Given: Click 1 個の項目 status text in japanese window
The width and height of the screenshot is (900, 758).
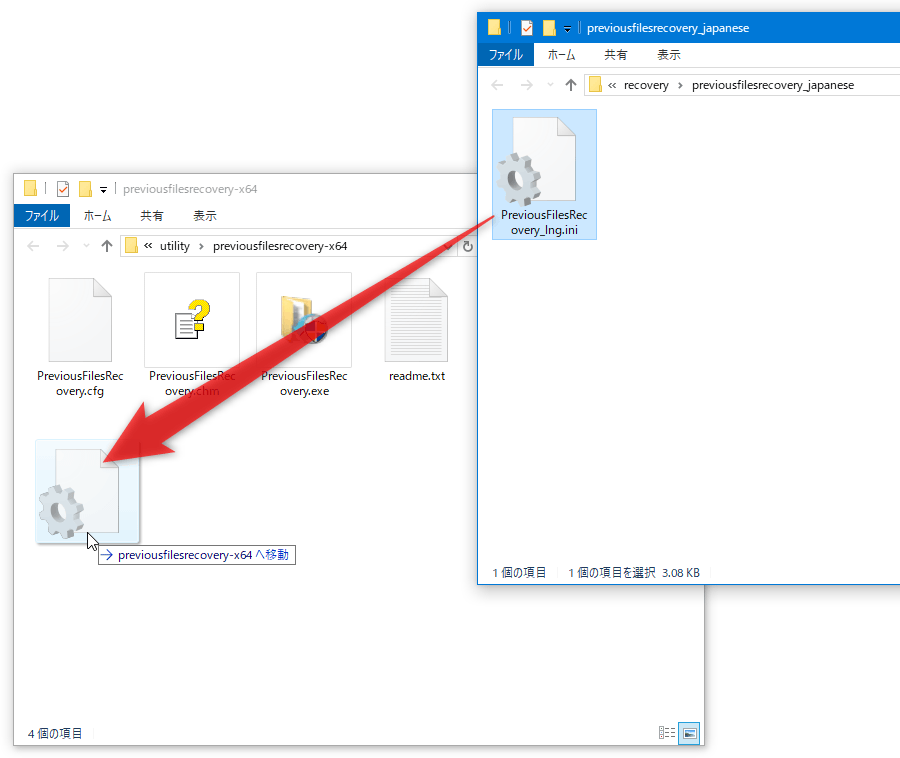Looking at the screenshot, I should 519,573.
